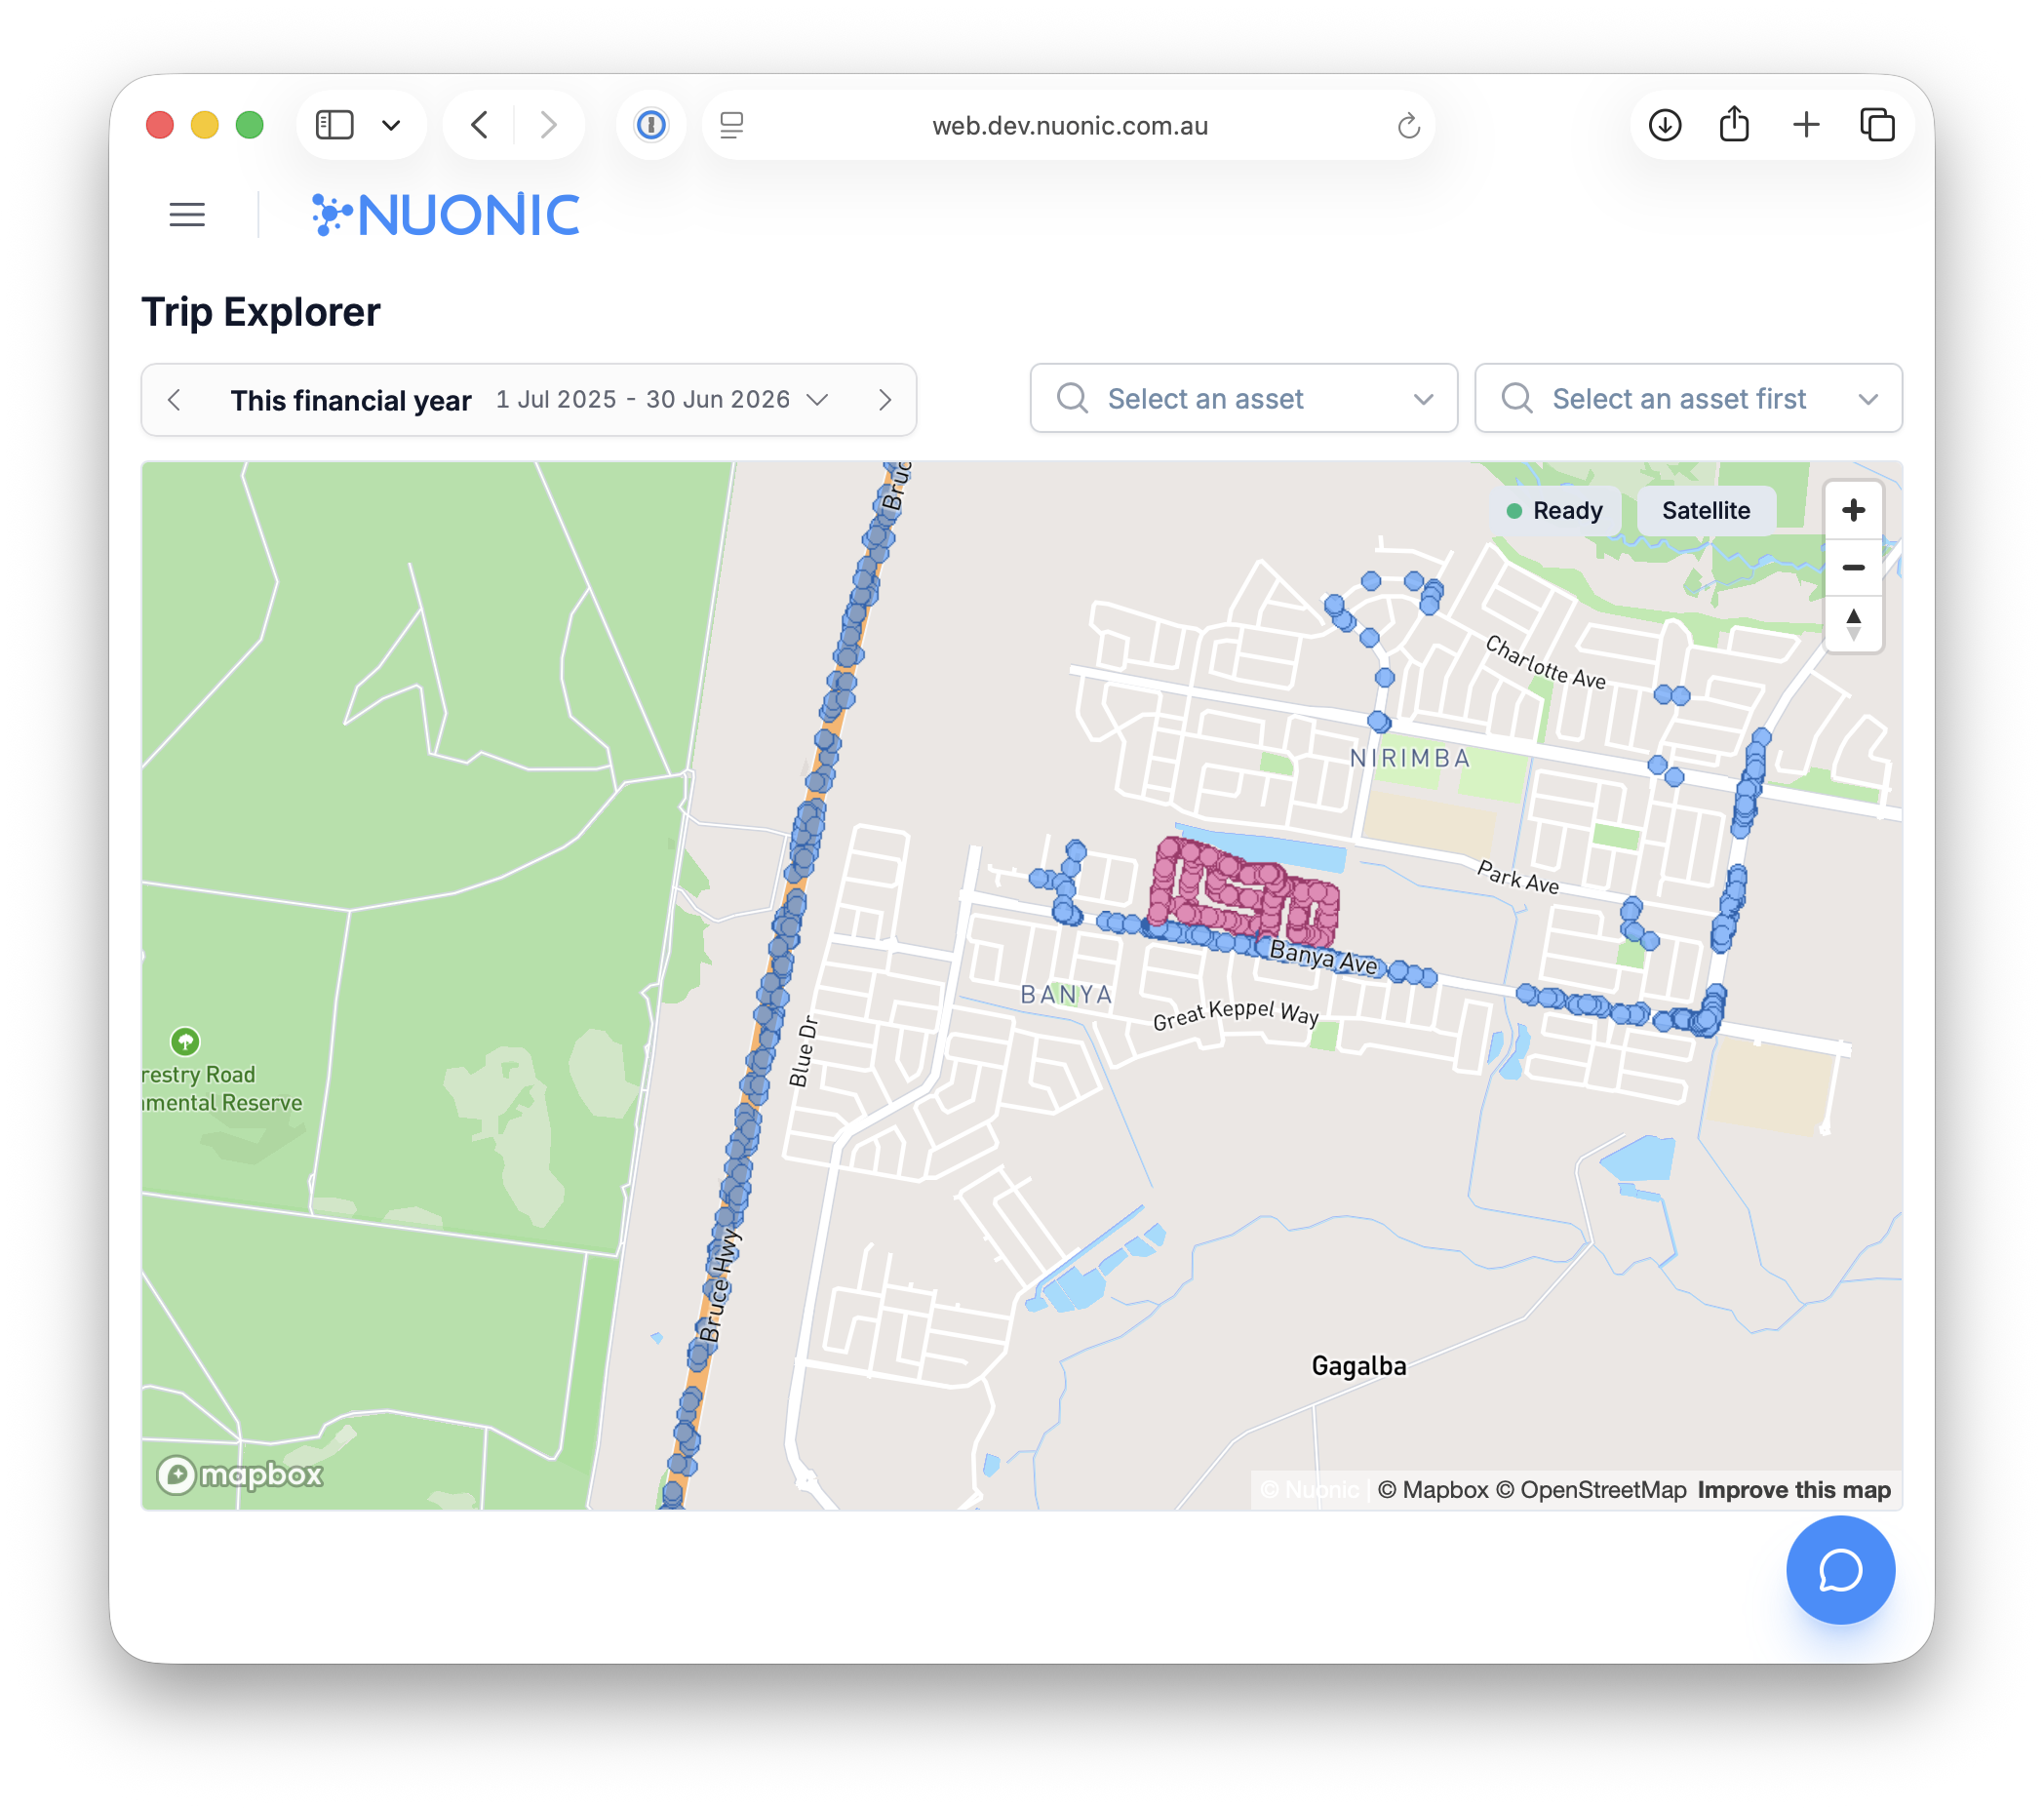Viewport: 2044px width, 1808px height.
Task: Reload the current page
Action: (x=1408, y=126)
